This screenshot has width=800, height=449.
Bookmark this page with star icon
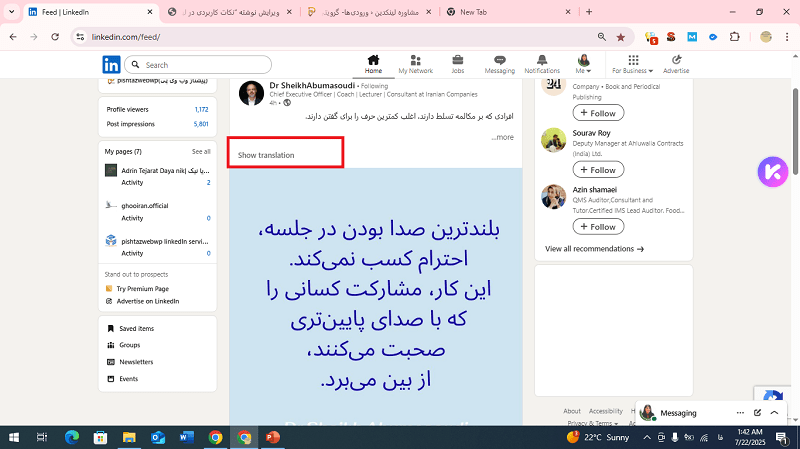click(621, 37)
